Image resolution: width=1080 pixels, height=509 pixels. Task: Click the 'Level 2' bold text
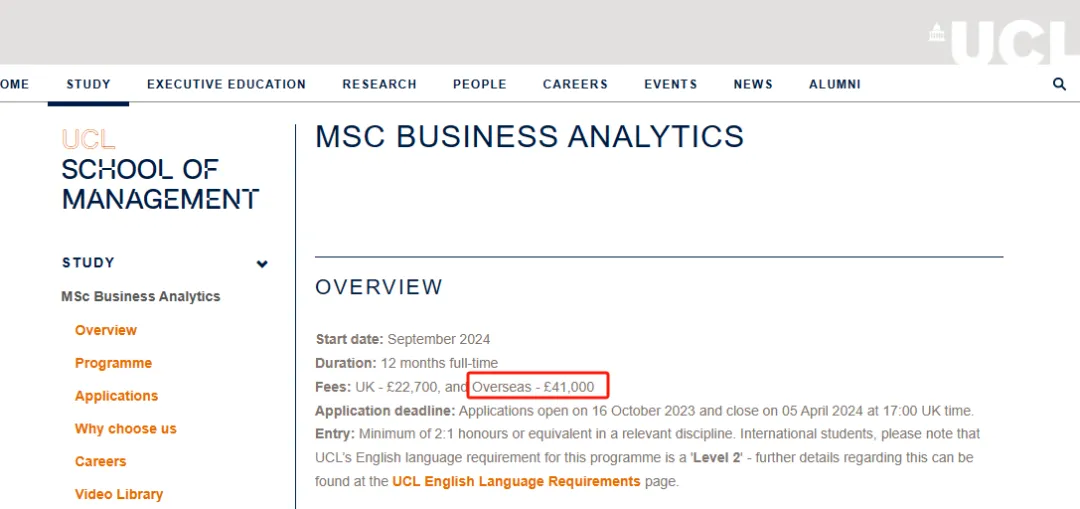pyautogui.click(x=716, y=457)
